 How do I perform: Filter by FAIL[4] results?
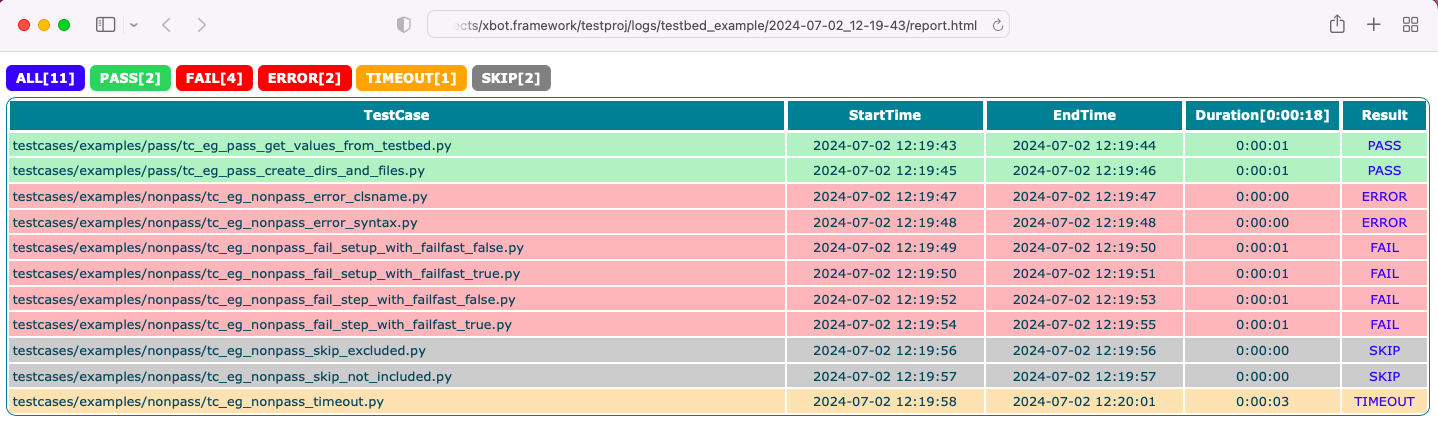214,78
